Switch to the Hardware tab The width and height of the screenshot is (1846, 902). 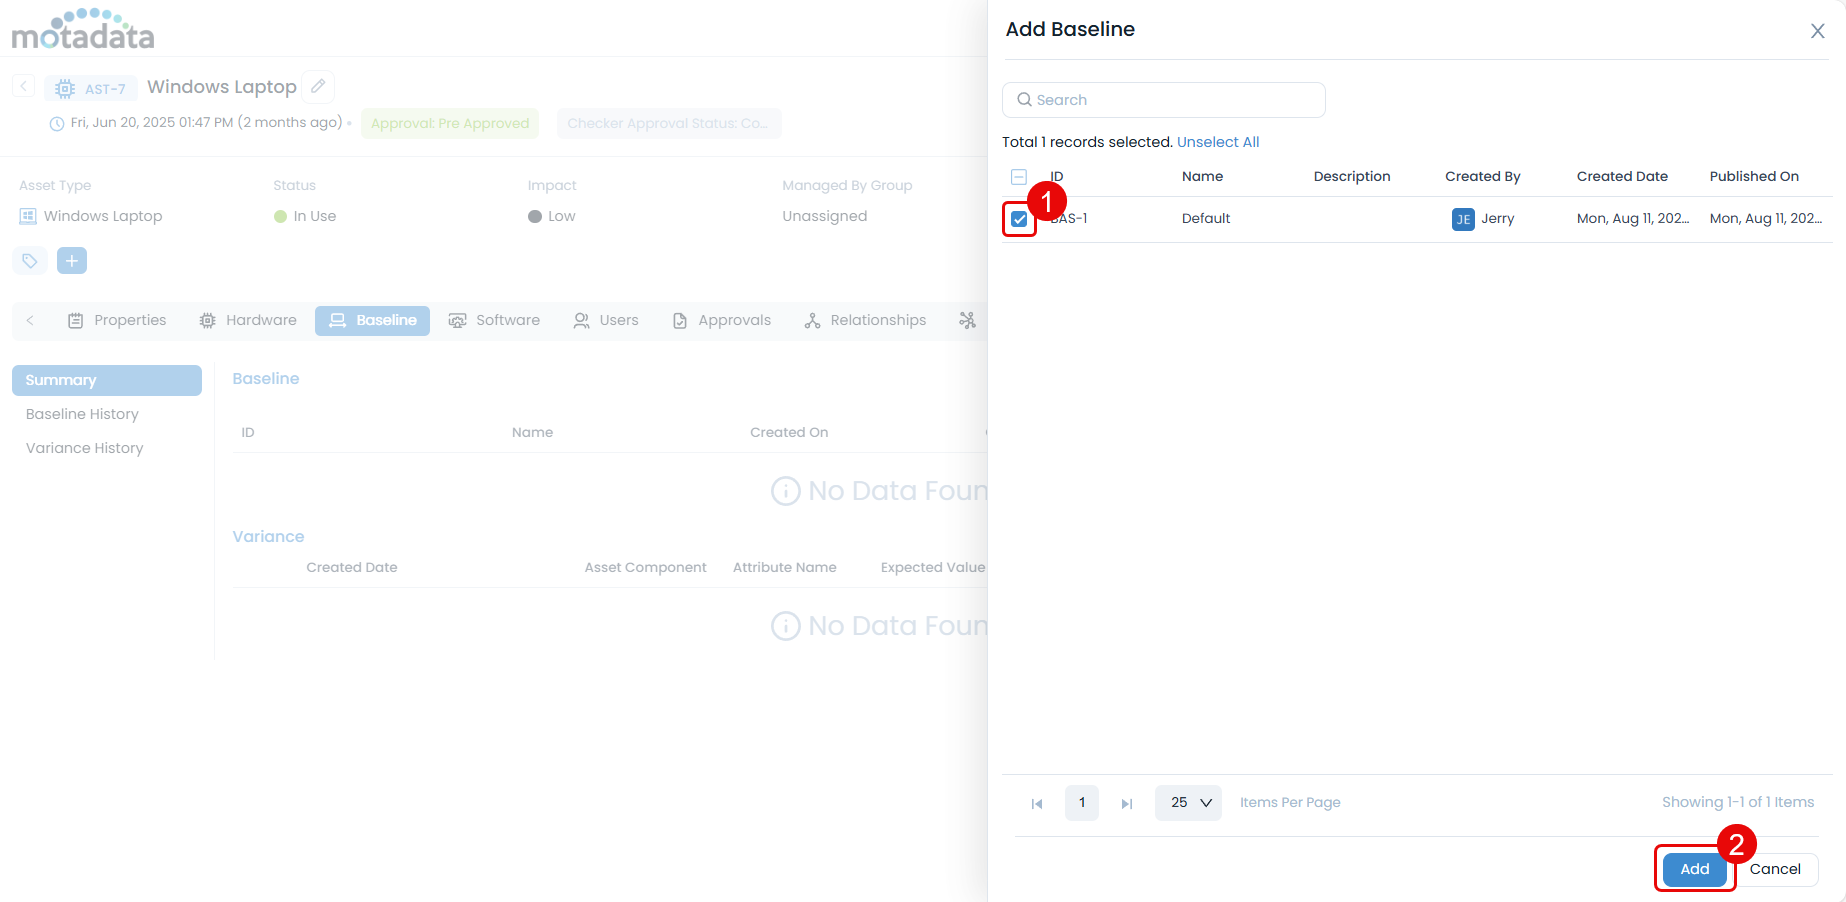click(248, 320)
